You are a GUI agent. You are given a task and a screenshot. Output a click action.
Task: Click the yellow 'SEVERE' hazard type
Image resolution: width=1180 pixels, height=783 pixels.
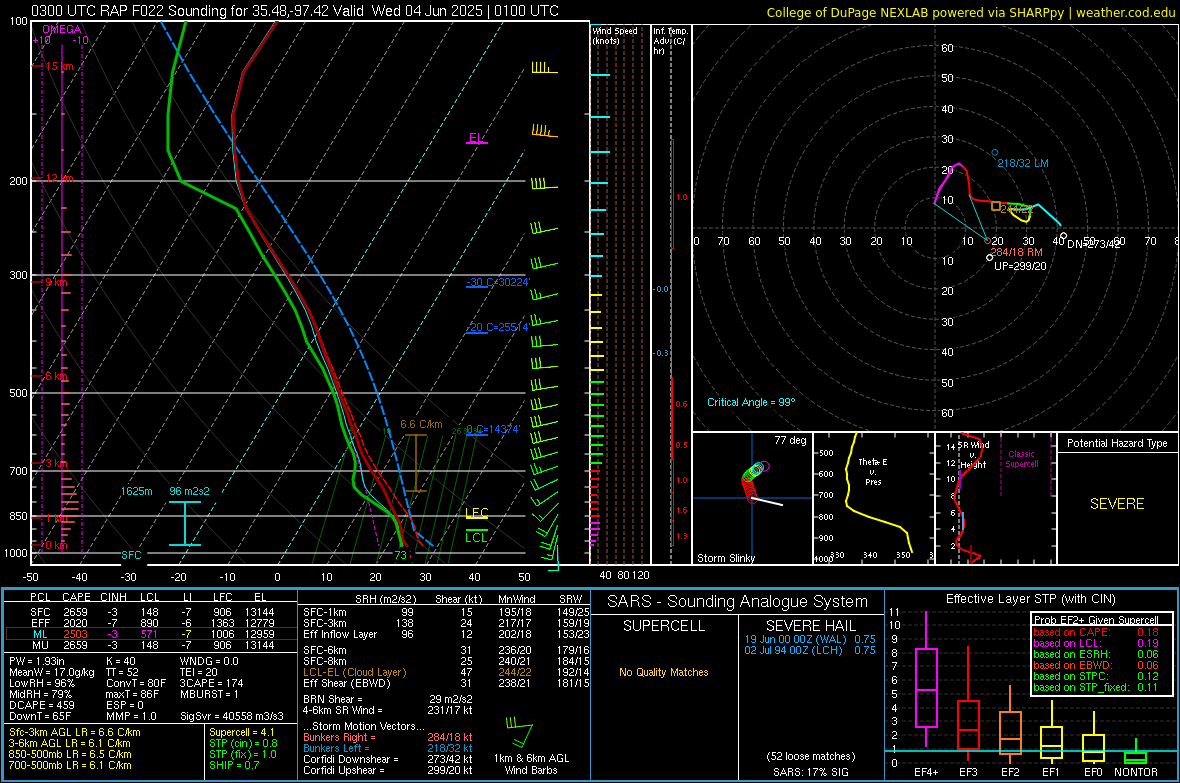pos(1117,504)
